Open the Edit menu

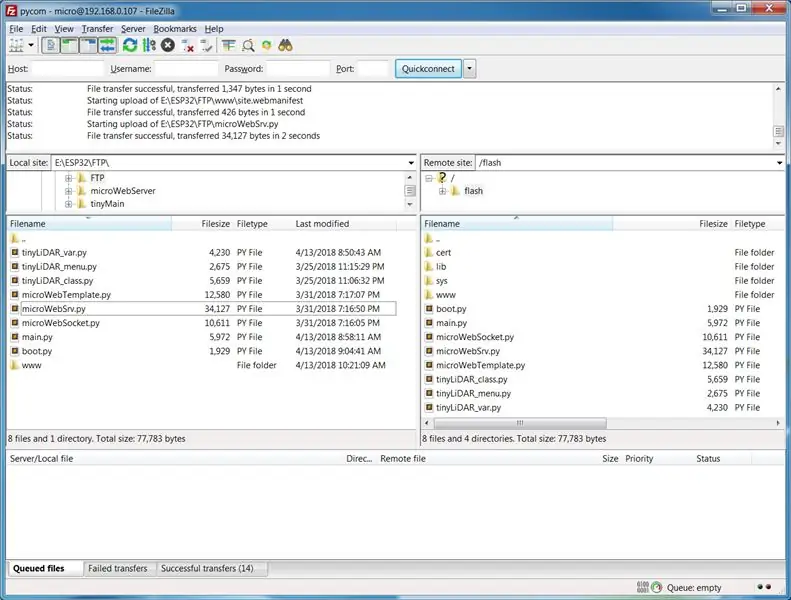pos(39,29)
